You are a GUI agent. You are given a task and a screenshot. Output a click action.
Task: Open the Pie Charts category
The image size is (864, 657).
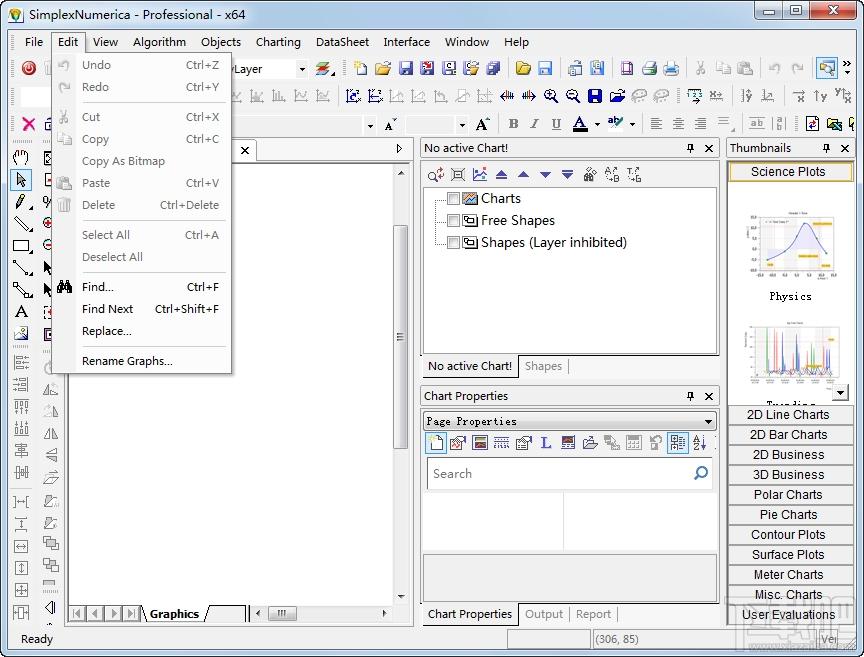pyautogui.click(x=789, y=514)
